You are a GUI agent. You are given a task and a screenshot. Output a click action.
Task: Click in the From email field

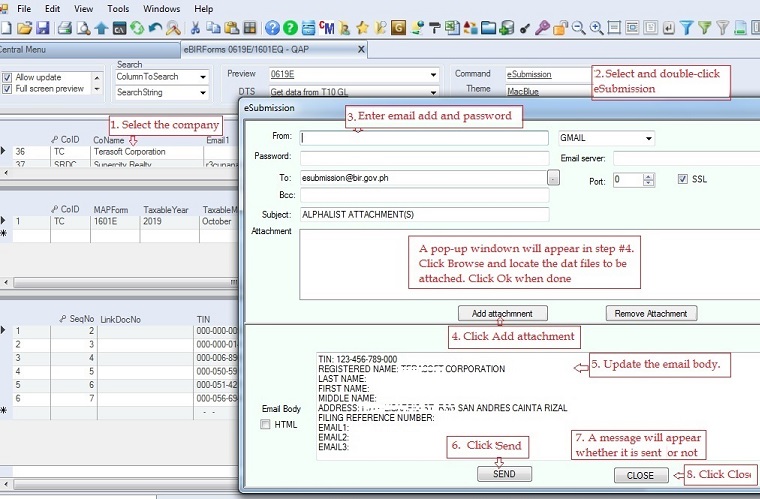(x=424, y=138)
